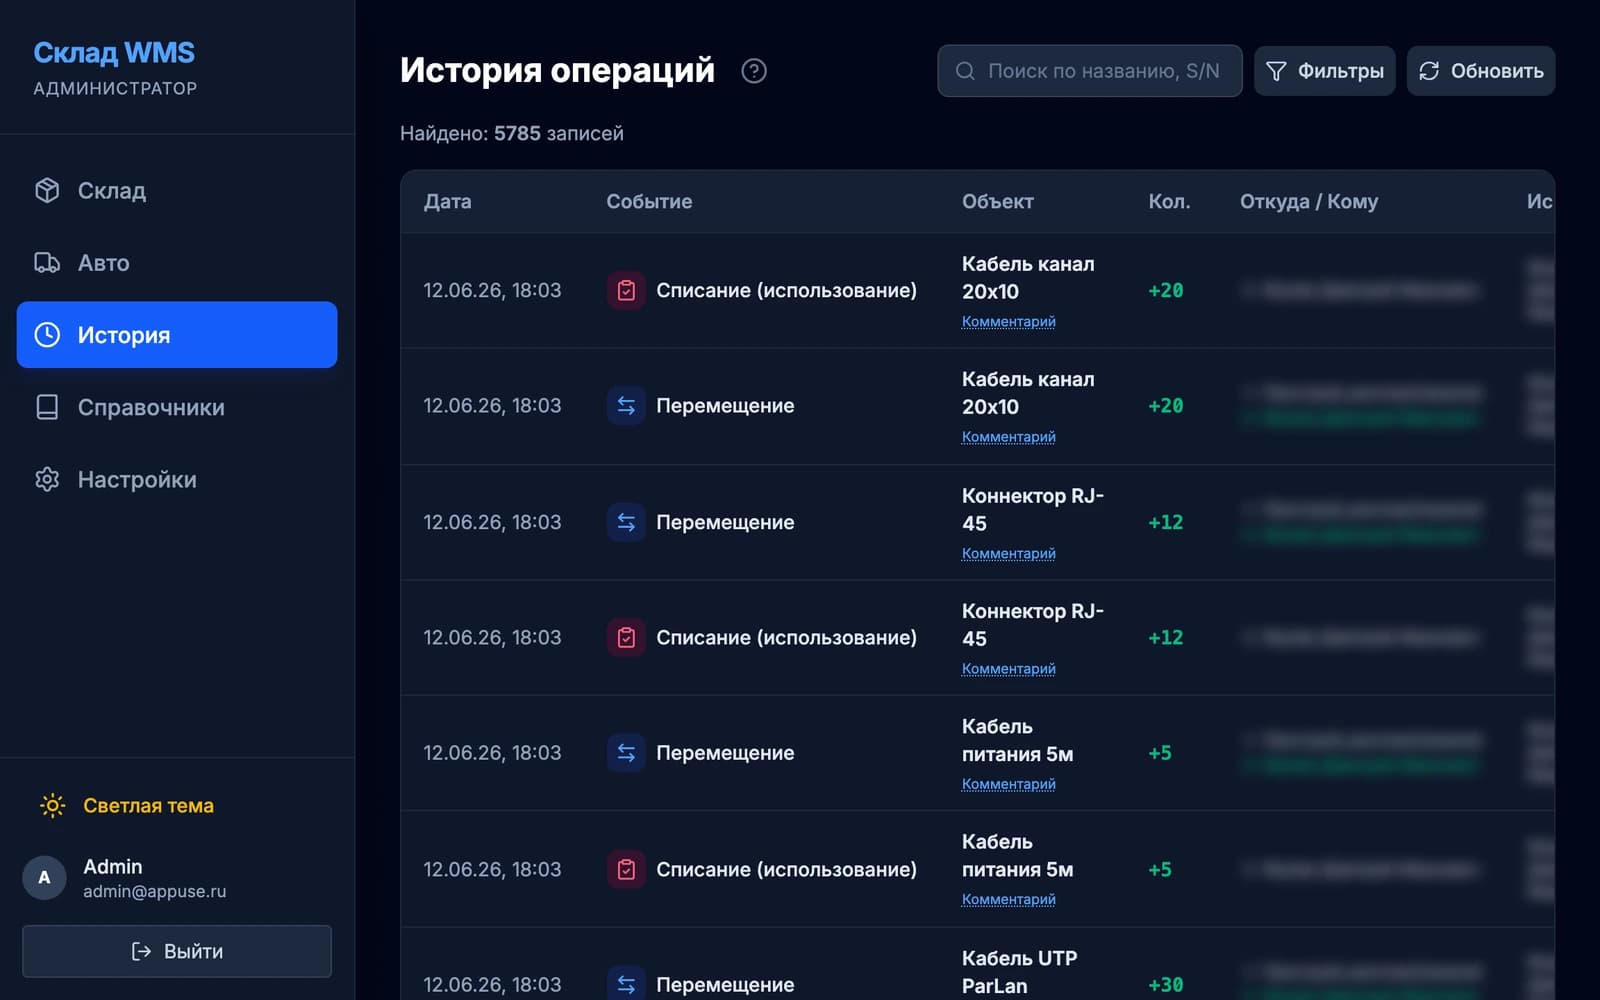
Task: Click the Объект column header
Action: pos(997,201)
